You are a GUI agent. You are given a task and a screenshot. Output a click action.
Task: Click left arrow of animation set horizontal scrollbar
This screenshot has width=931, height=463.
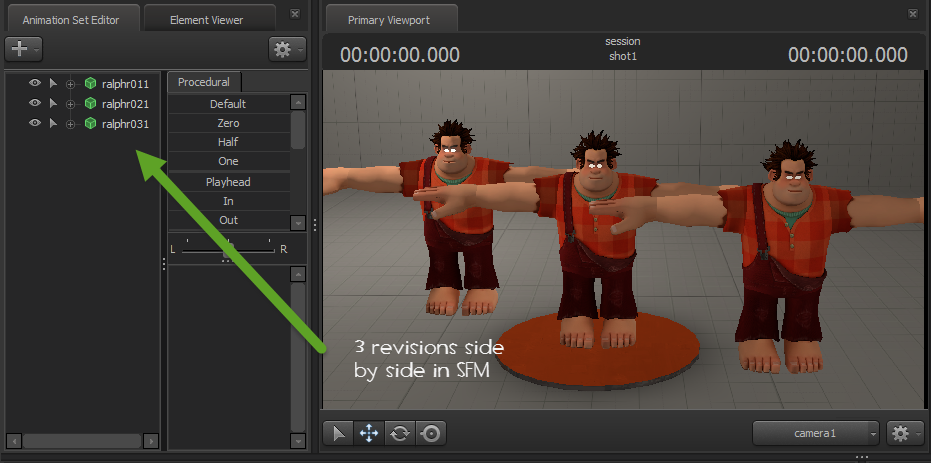click(x=14, y=441)
